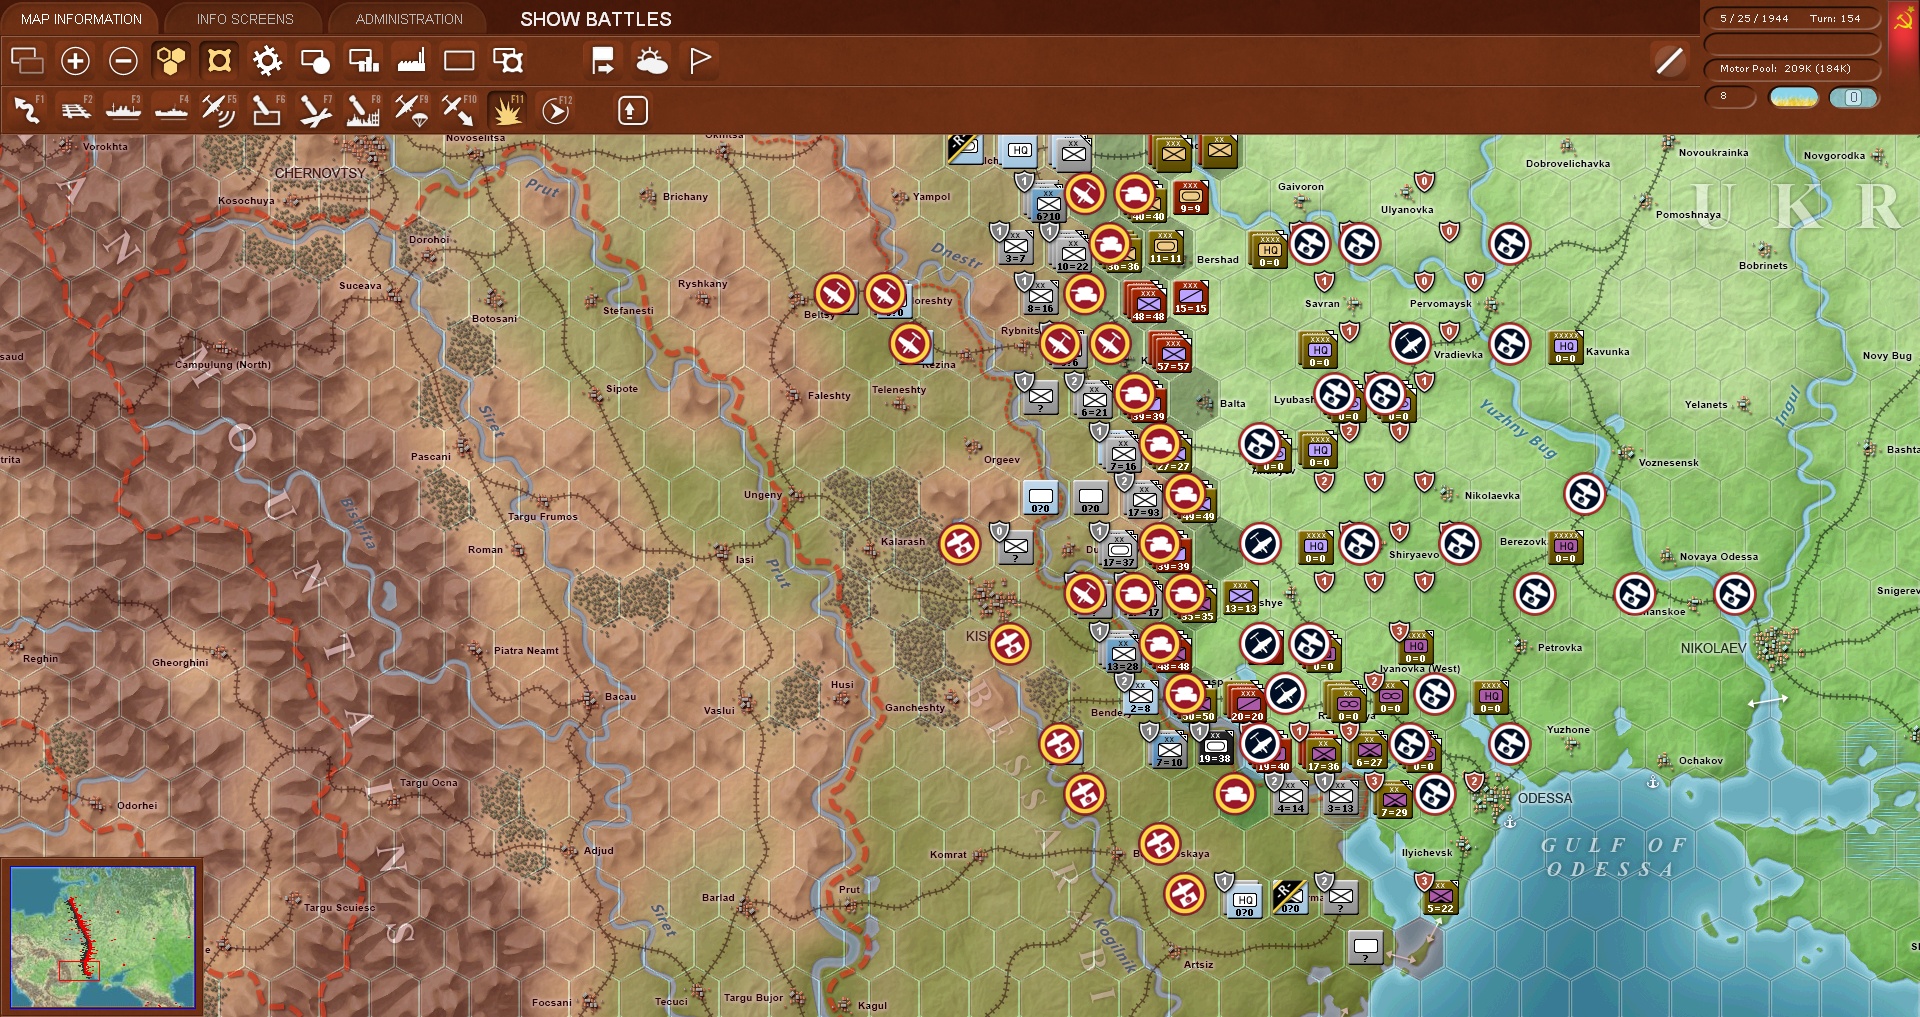Click the Turn: 154 text

pyautogui.click(x=1835, y=18)
